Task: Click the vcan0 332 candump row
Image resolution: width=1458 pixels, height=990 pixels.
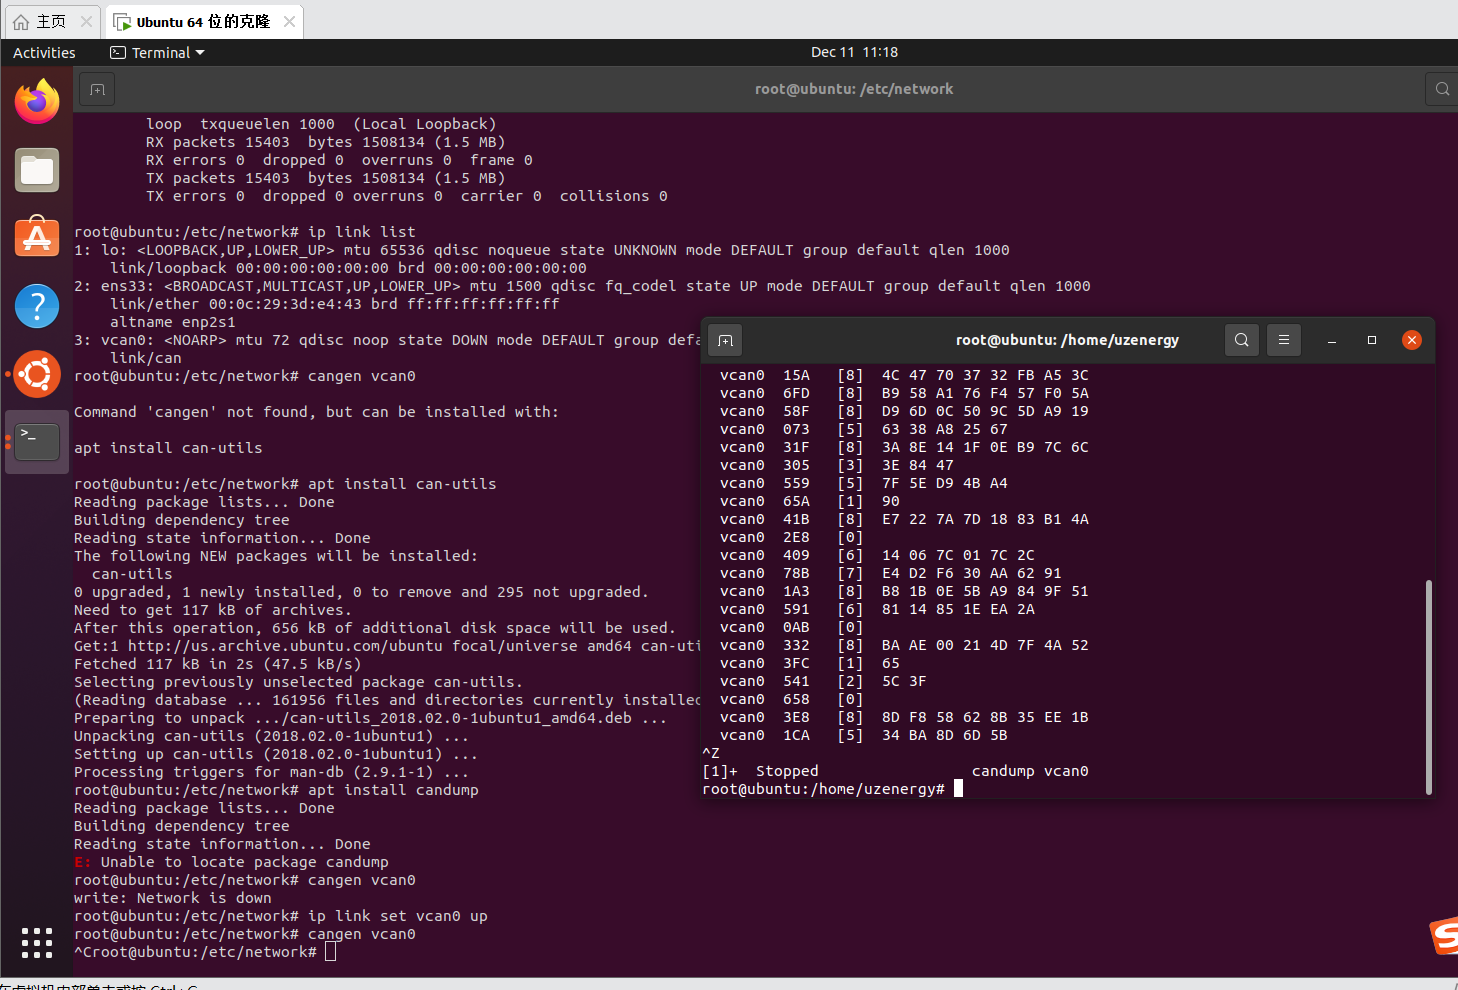Action: pyautogui.click(x=904, y=645)
